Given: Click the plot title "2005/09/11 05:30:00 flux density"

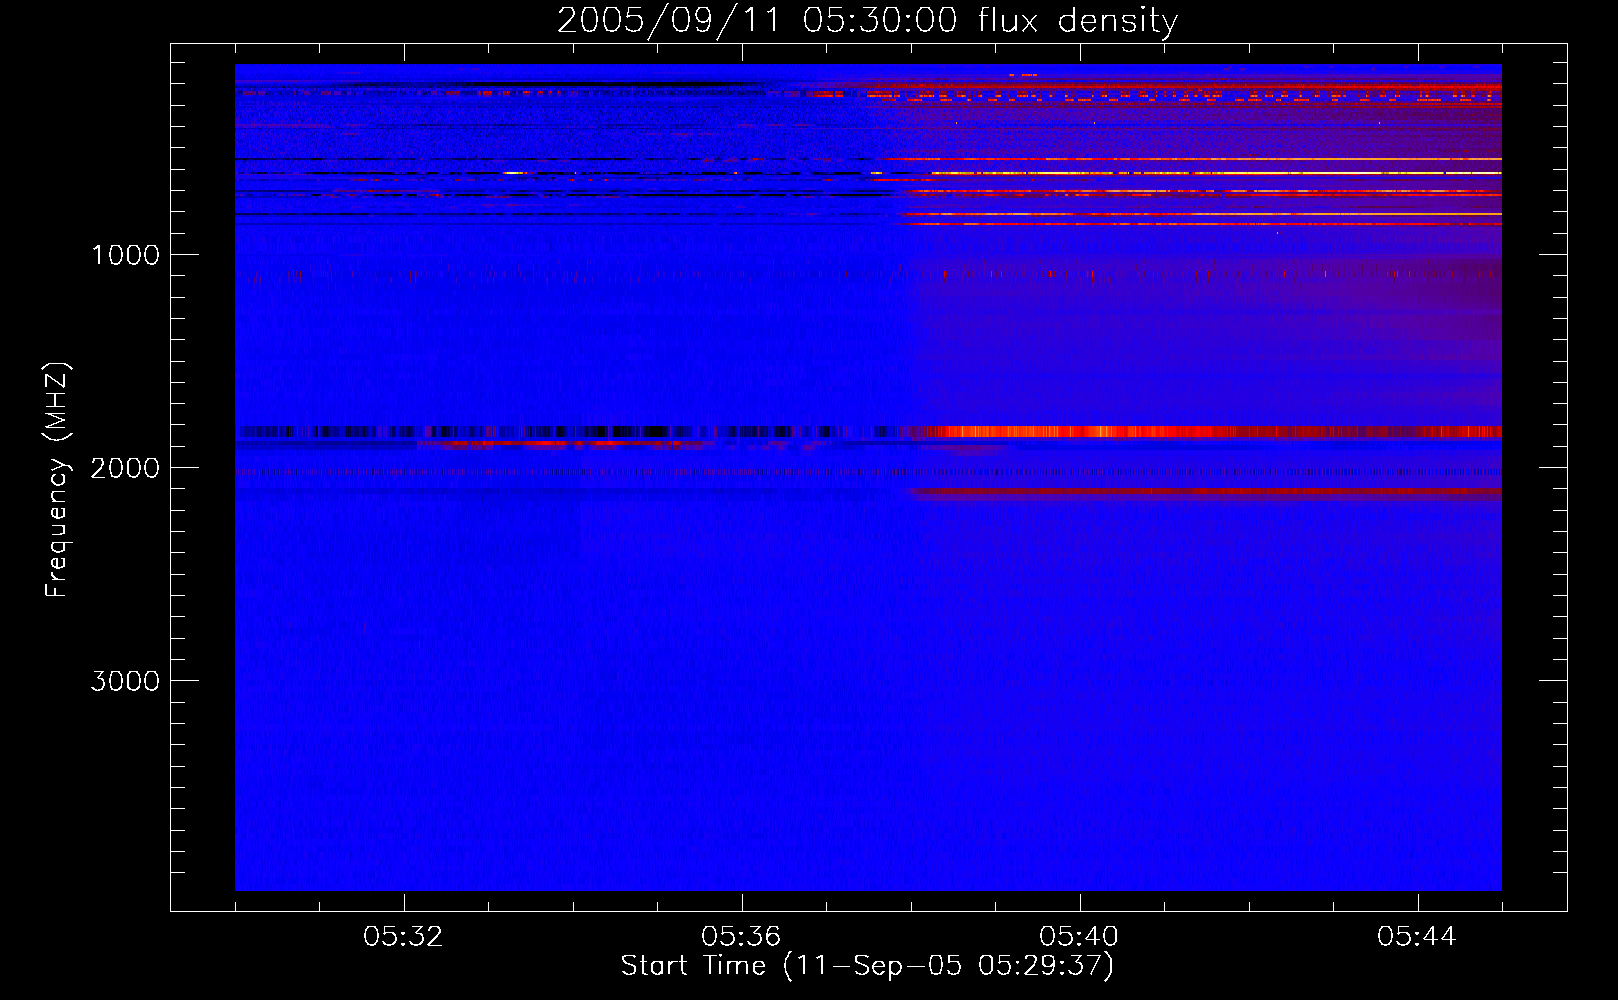Looking at the screenshot, I should point(867,21).
